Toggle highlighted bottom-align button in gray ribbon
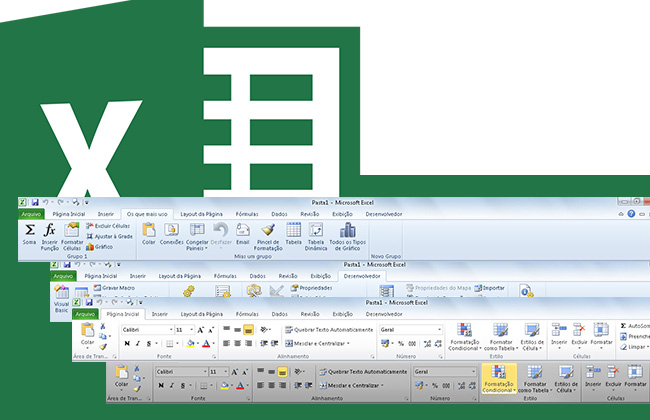 pyautogui.click(x=282, y=372)
